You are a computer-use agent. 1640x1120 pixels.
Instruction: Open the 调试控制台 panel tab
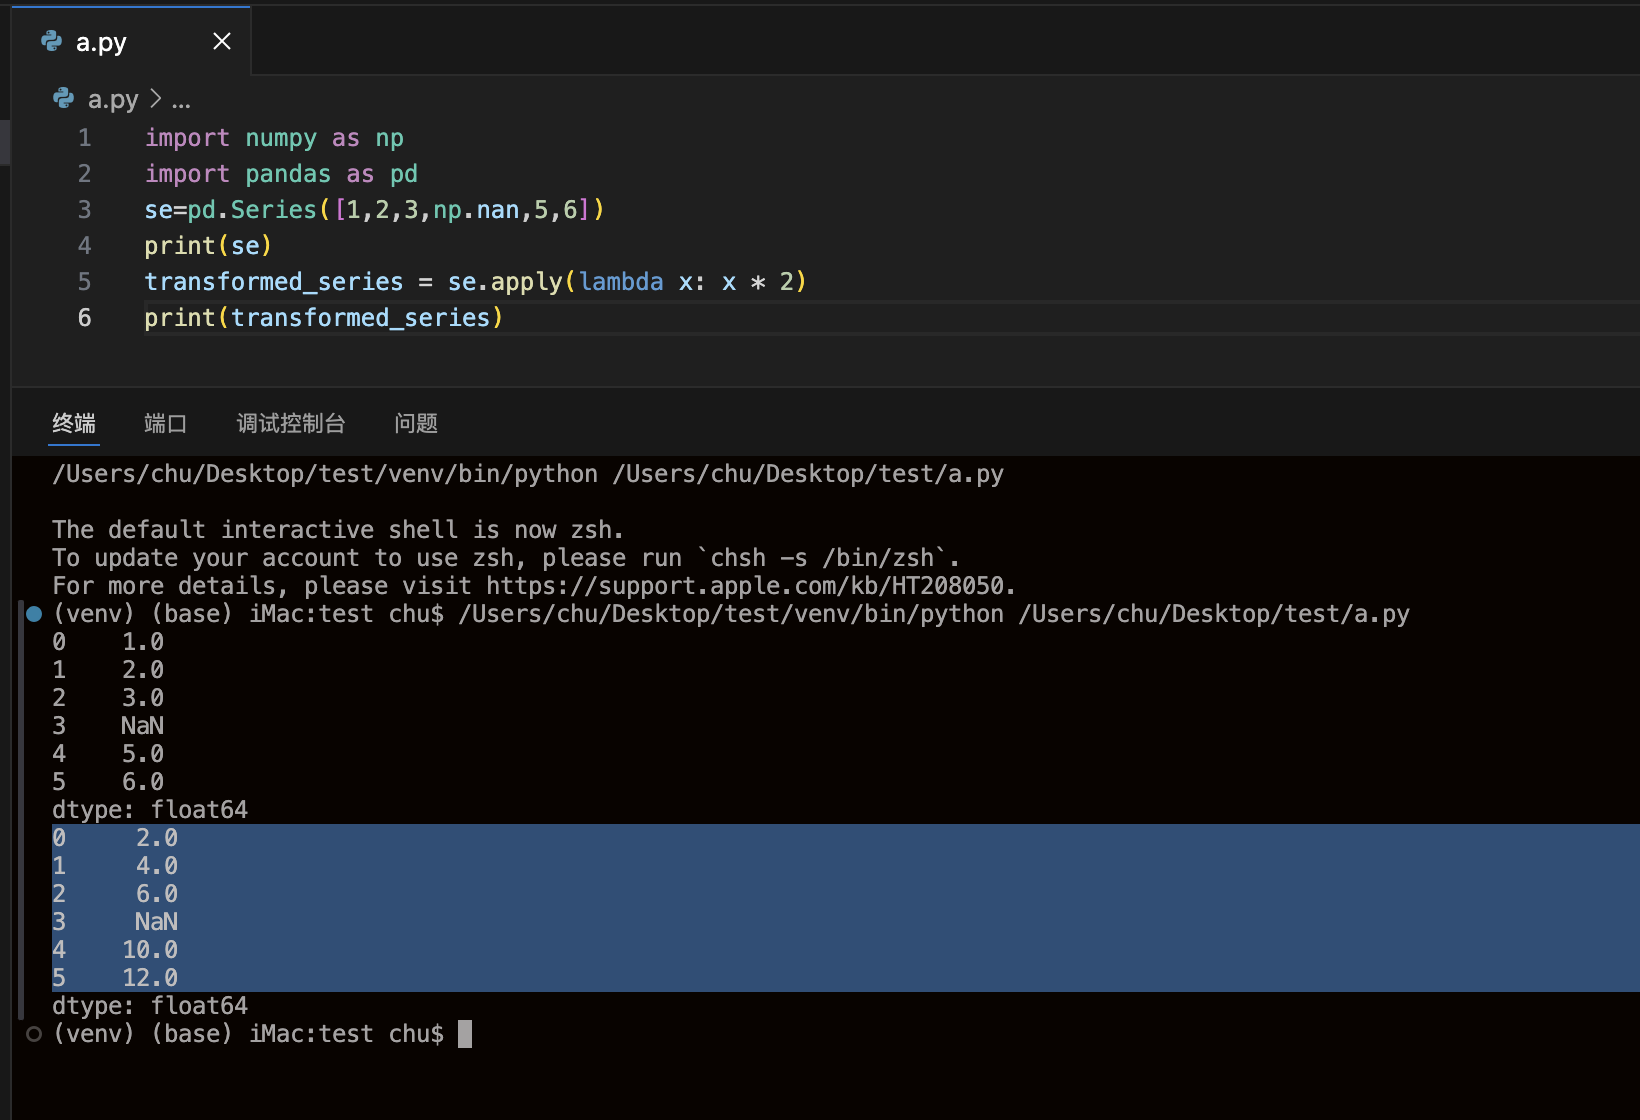coord(291,423)
